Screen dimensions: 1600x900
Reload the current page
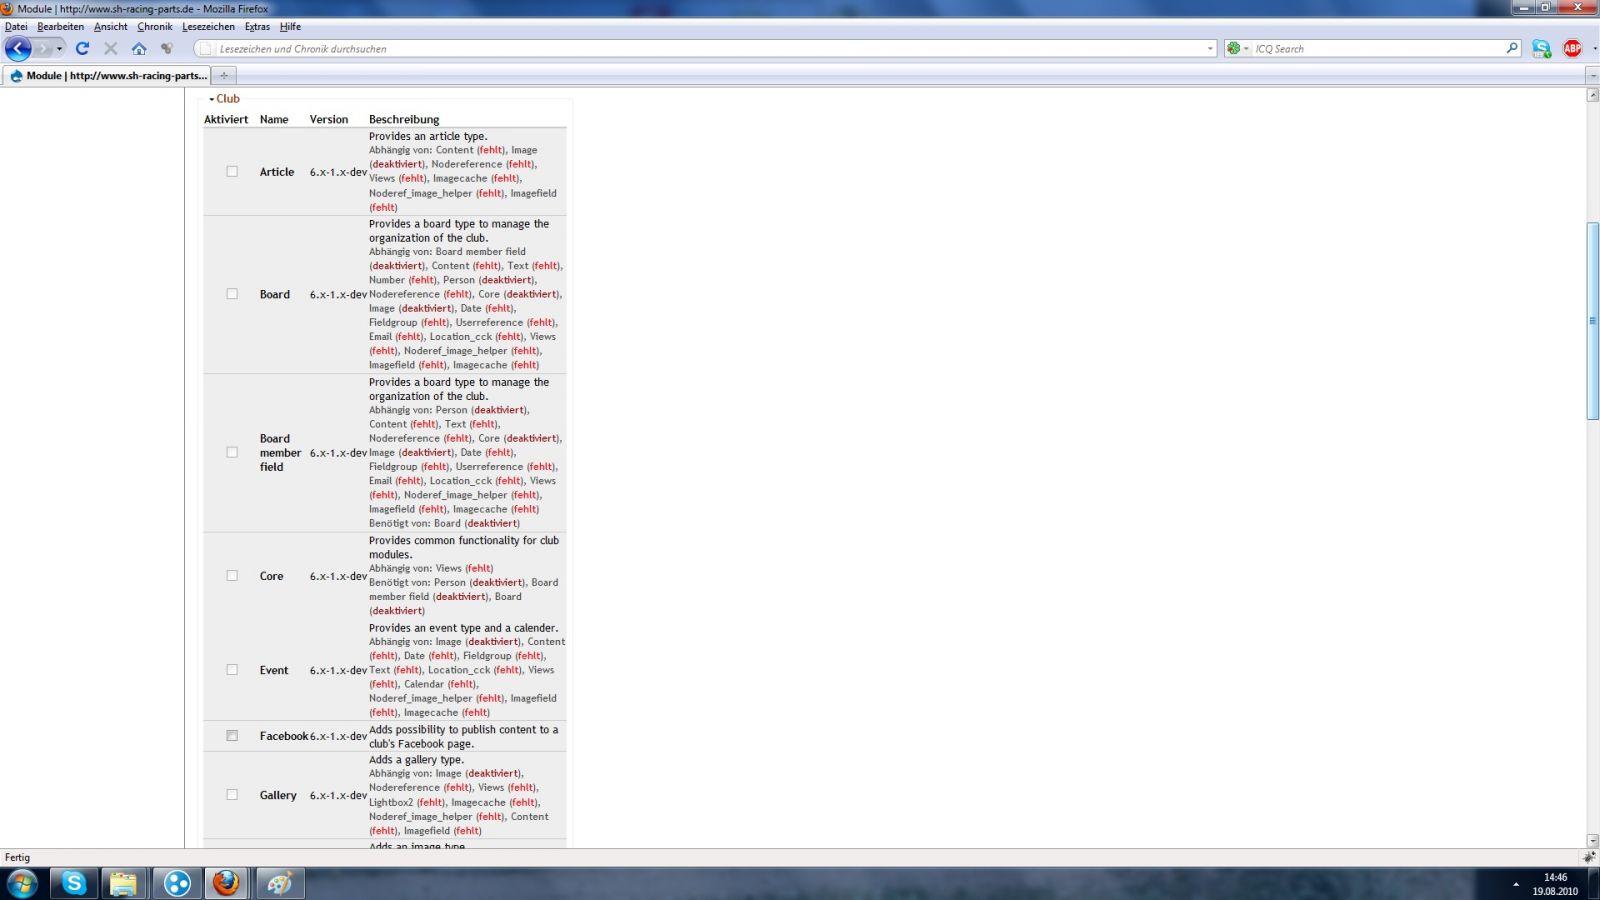83,48
